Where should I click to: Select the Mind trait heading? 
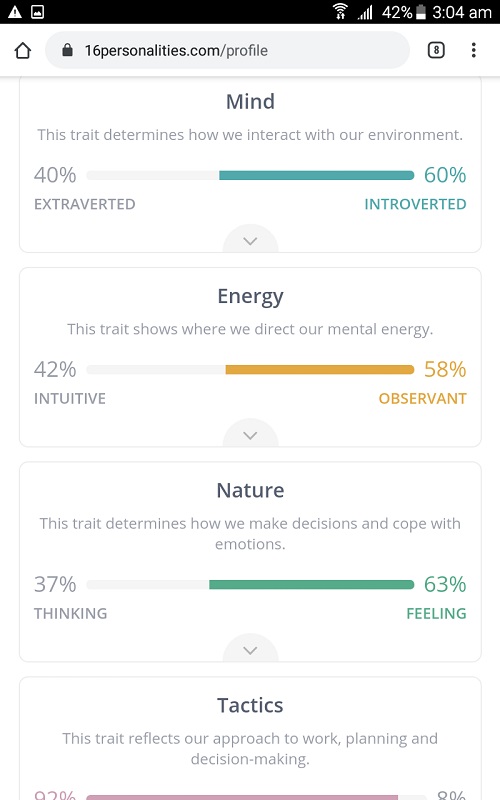click(250, 102)
